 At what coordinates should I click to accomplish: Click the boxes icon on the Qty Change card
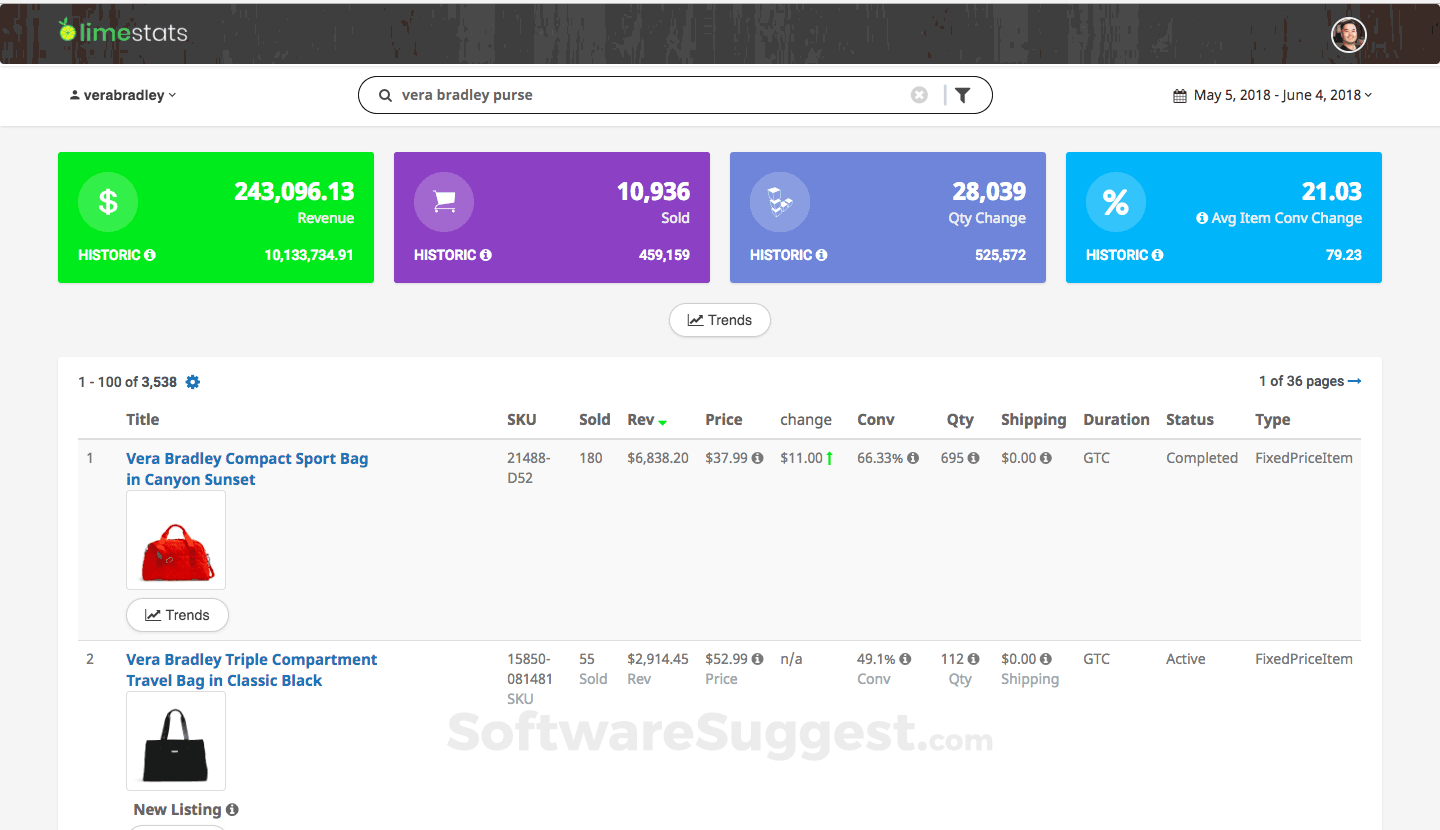(x=780, y=202)
